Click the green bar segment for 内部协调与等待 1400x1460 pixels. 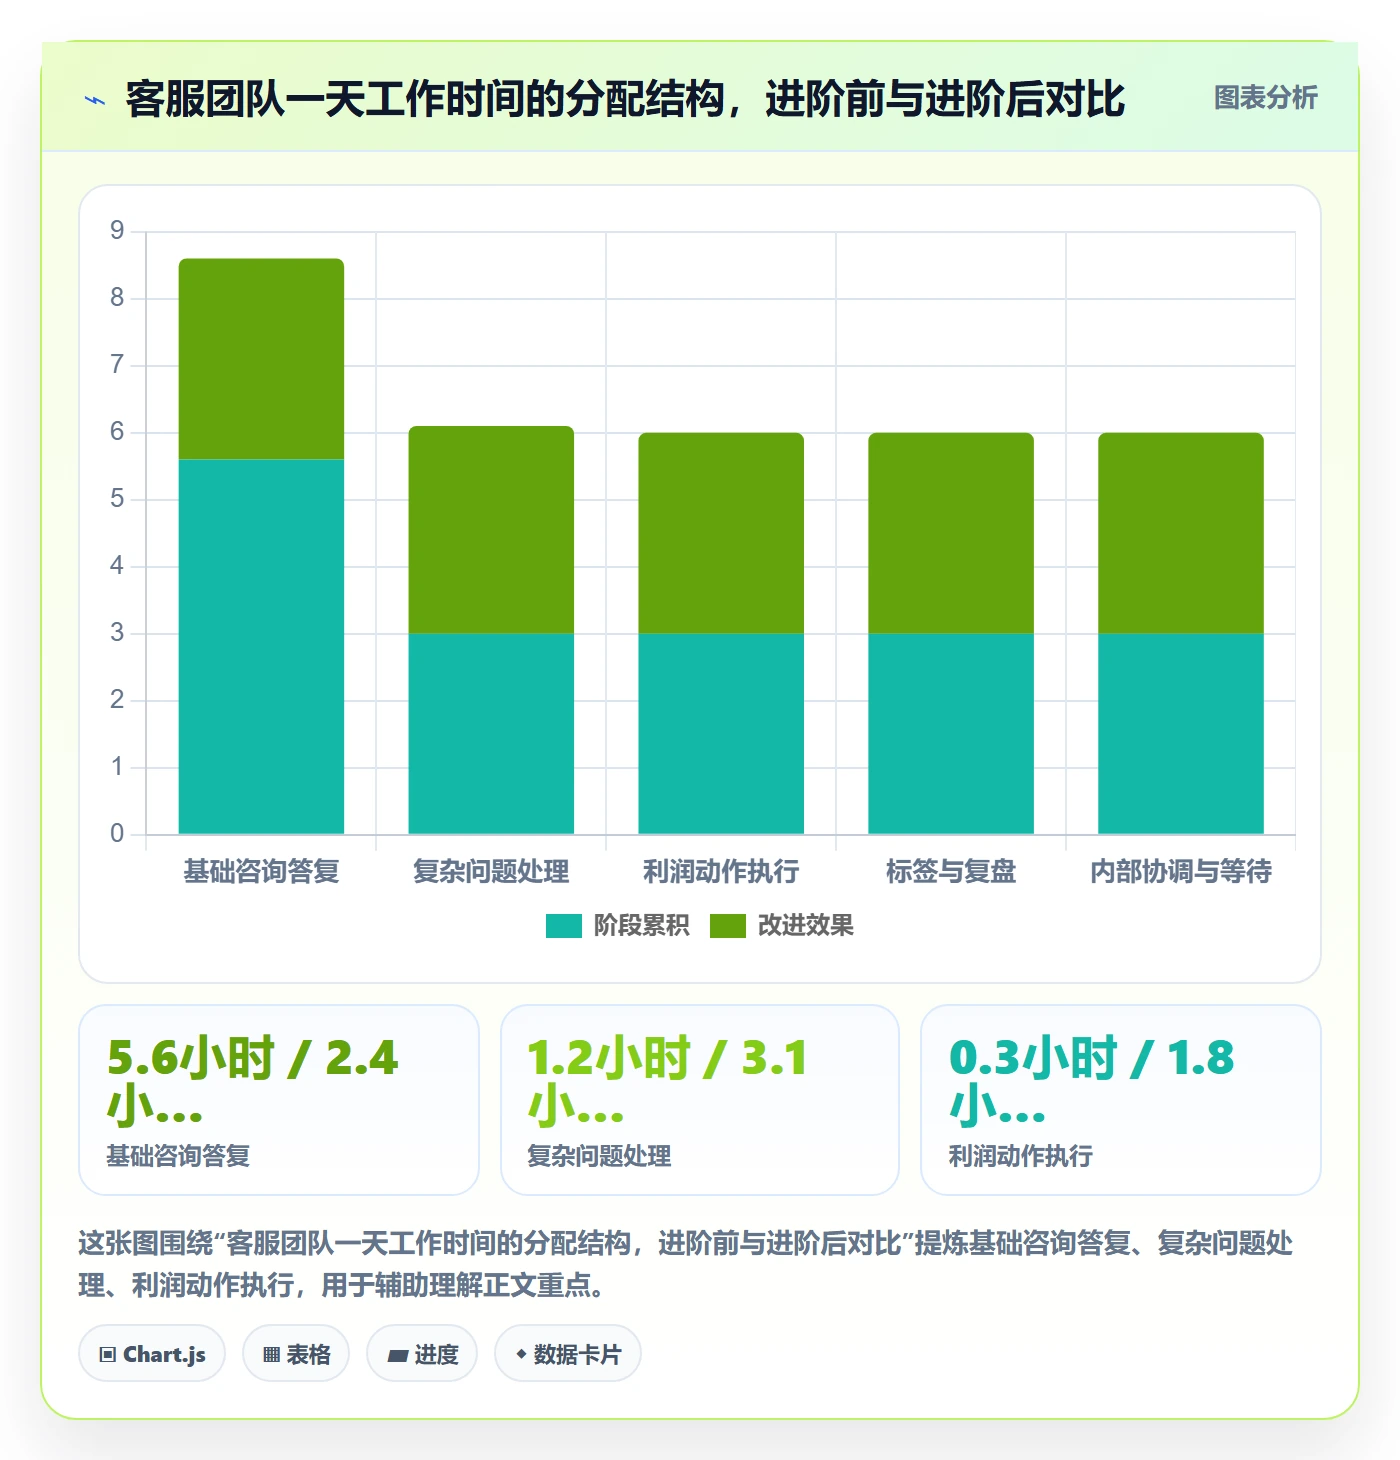[1181, 533]
